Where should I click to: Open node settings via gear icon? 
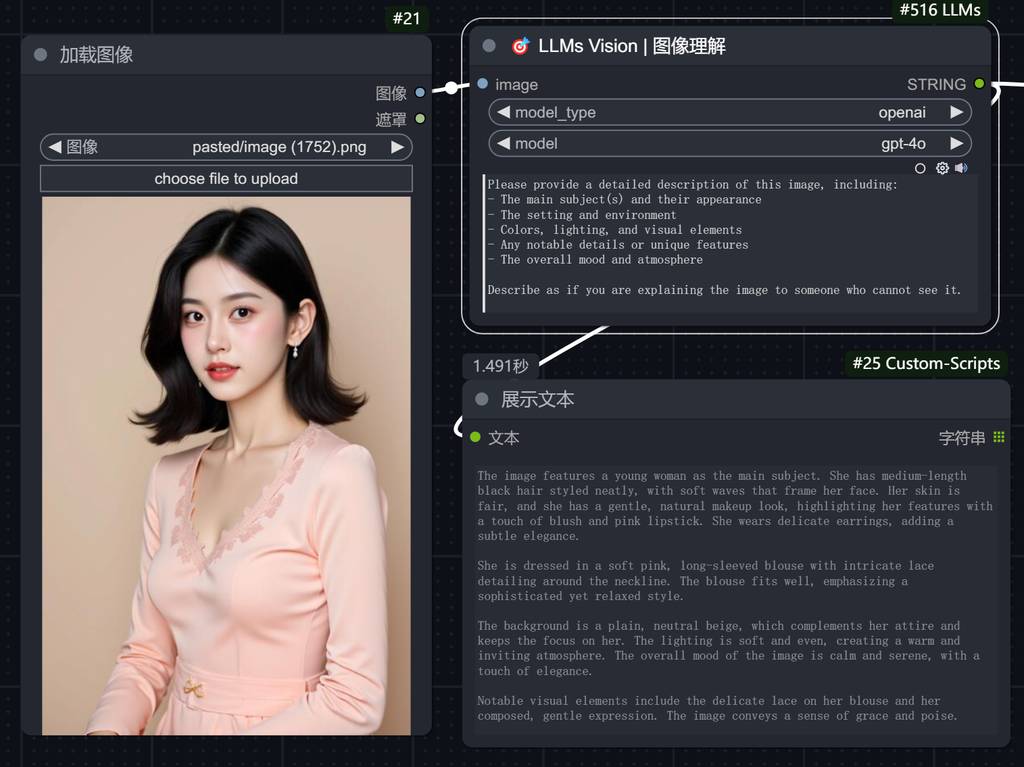coord(941,168)
